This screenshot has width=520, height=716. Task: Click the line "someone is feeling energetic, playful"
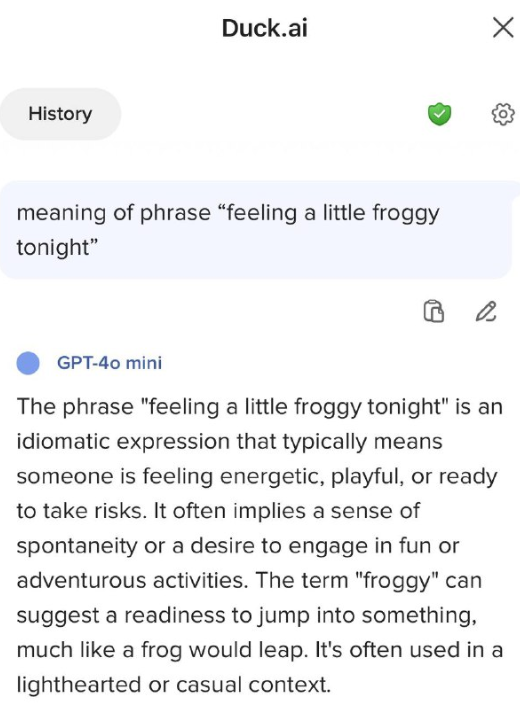click(x=257, y=476)
